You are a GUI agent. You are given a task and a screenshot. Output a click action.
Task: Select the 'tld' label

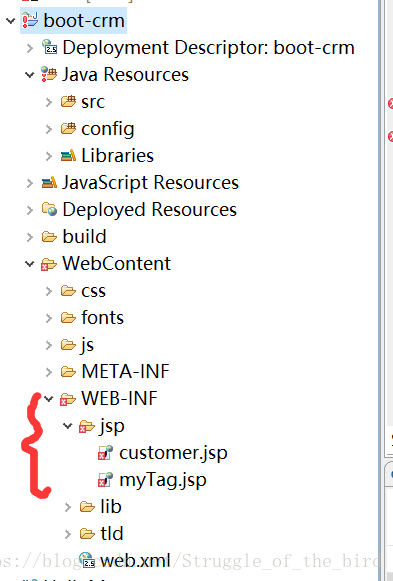tap(111, 534)
